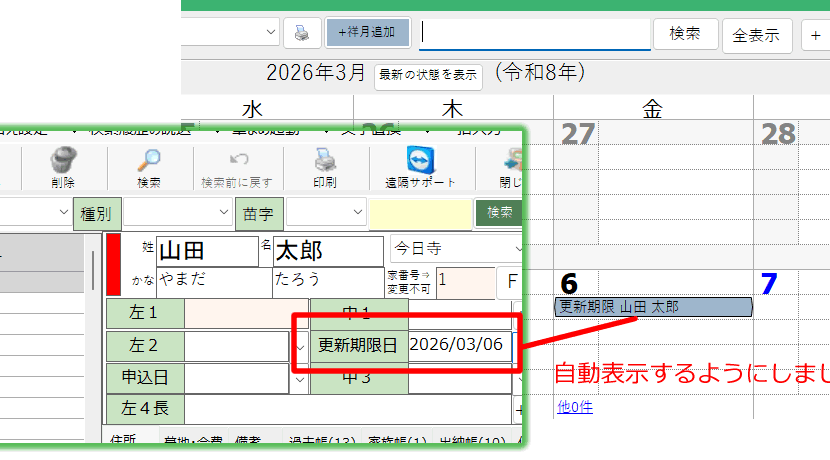Click the yellow search input box

420,213
